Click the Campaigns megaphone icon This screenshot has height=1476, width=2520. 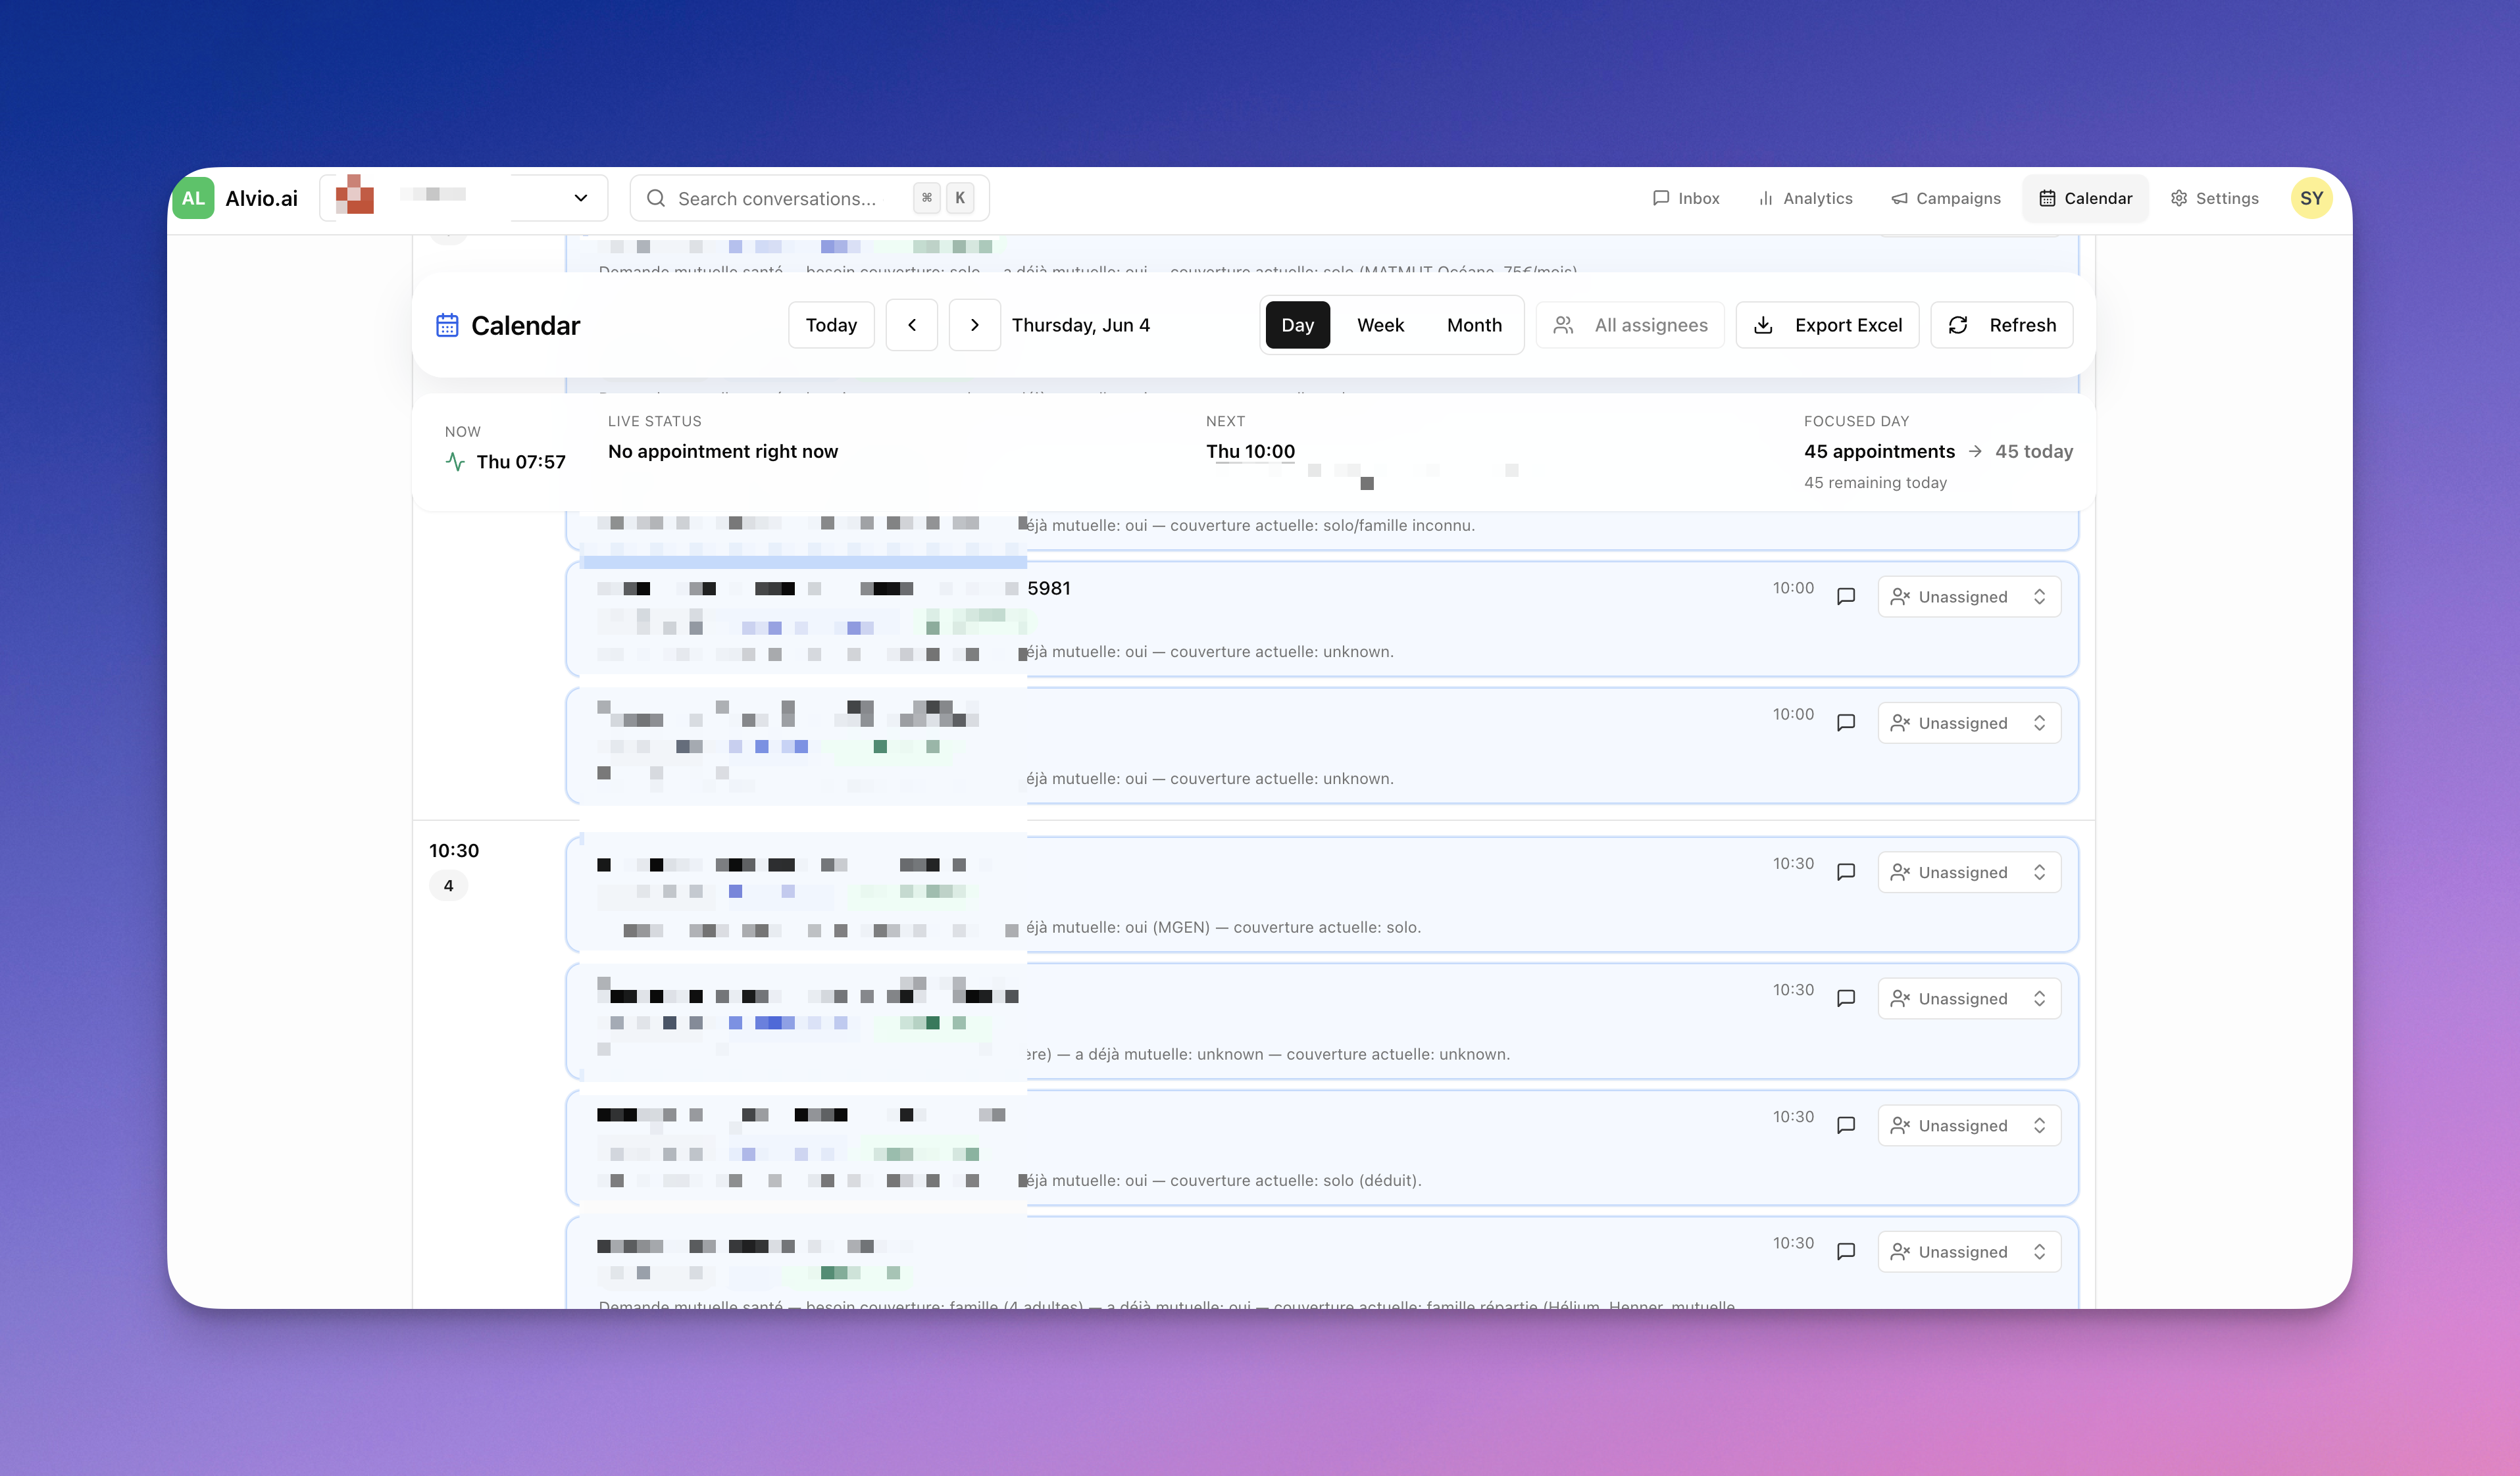click(1899, 198)
